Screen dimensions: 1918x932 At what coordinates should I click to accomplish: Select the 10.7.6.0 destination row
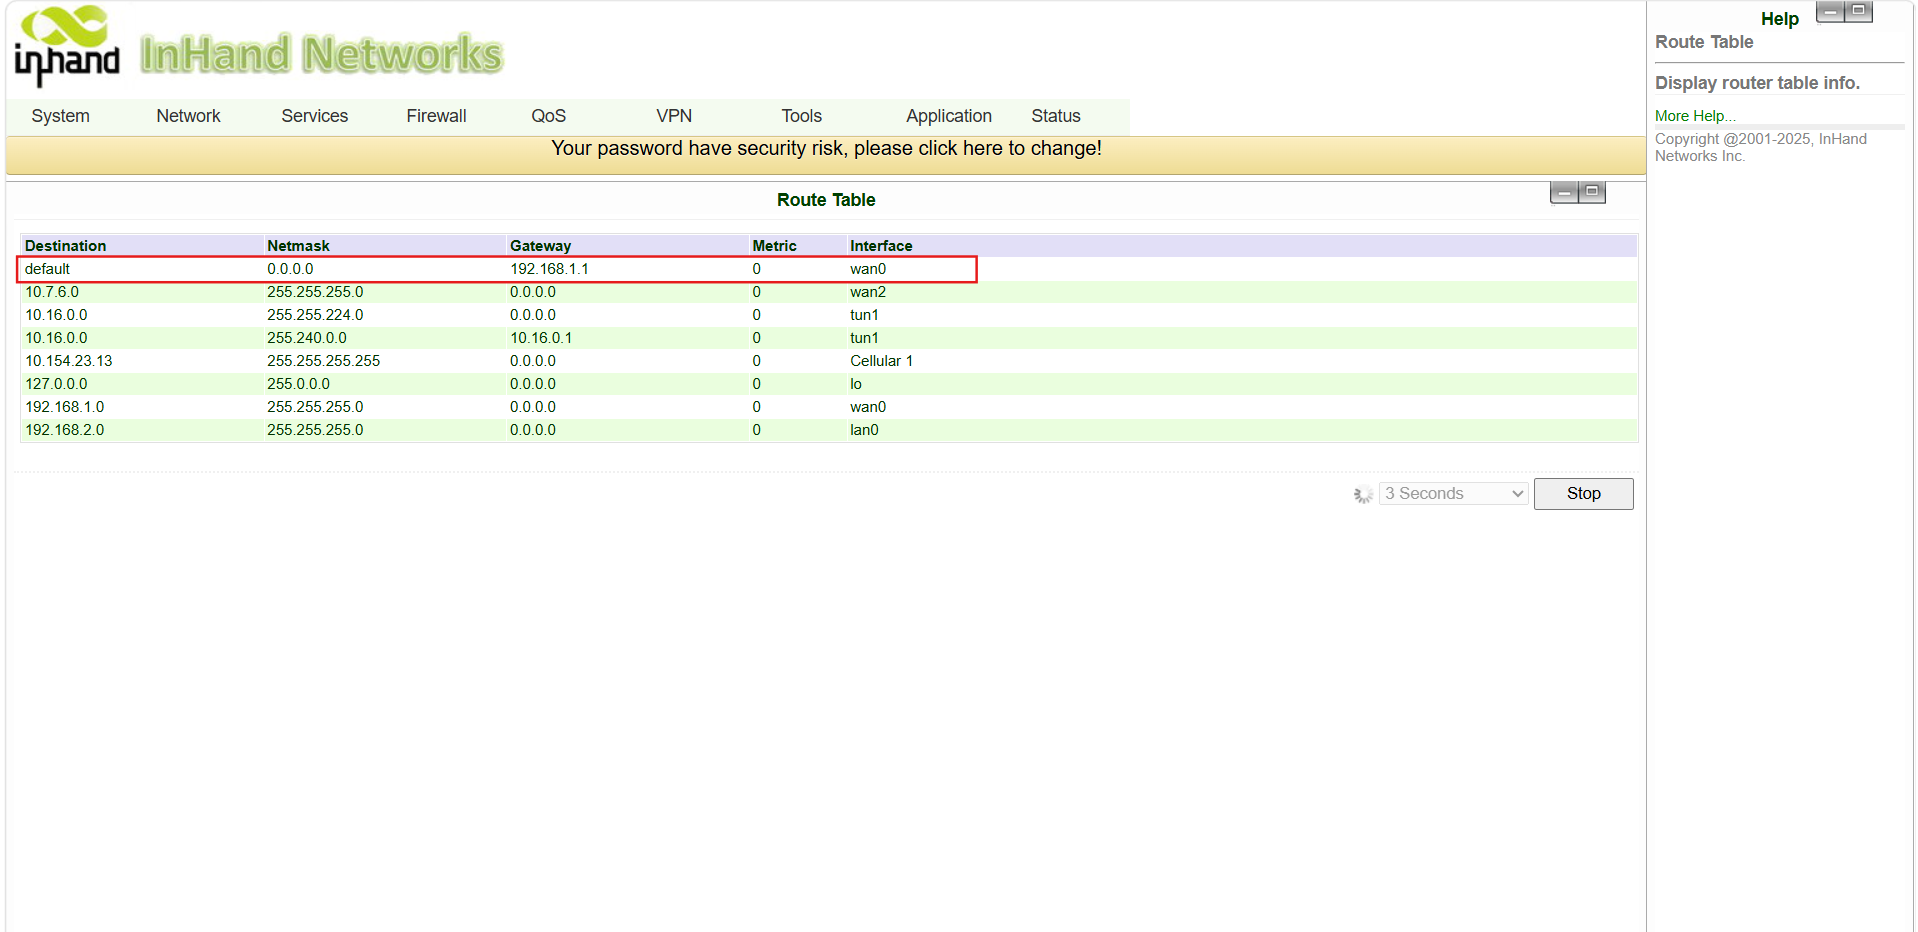coord(828,292)
